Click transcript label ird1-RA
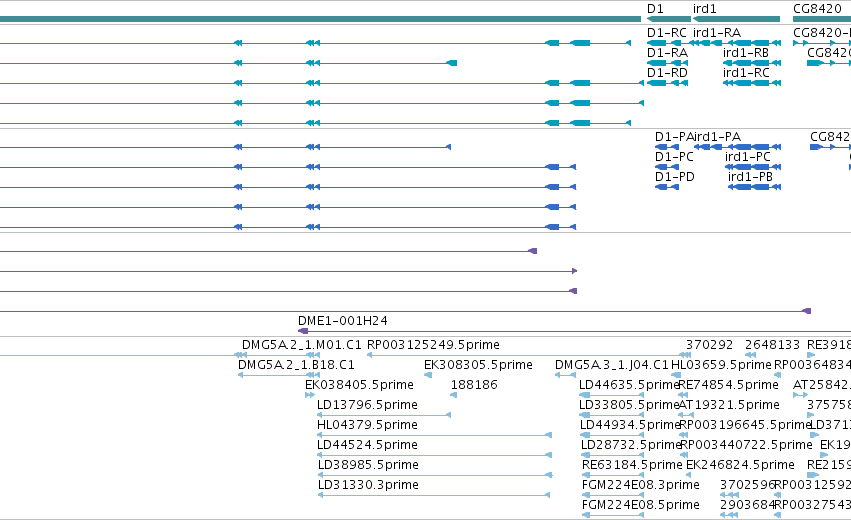 [716, 33]
